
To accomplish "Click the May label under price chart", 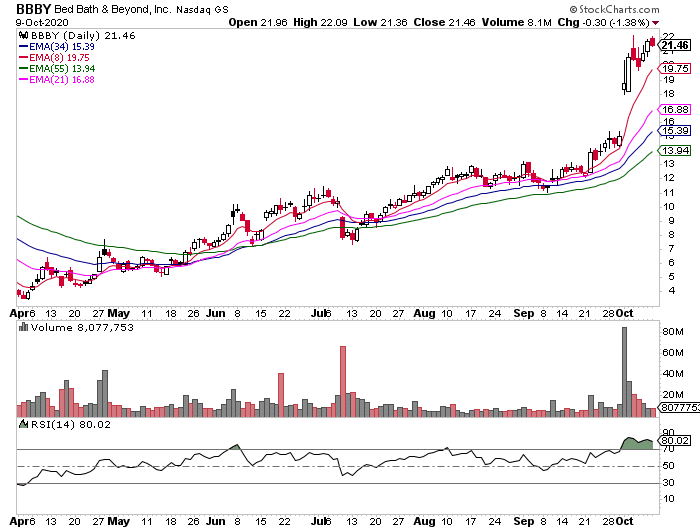I will point(119,313).
